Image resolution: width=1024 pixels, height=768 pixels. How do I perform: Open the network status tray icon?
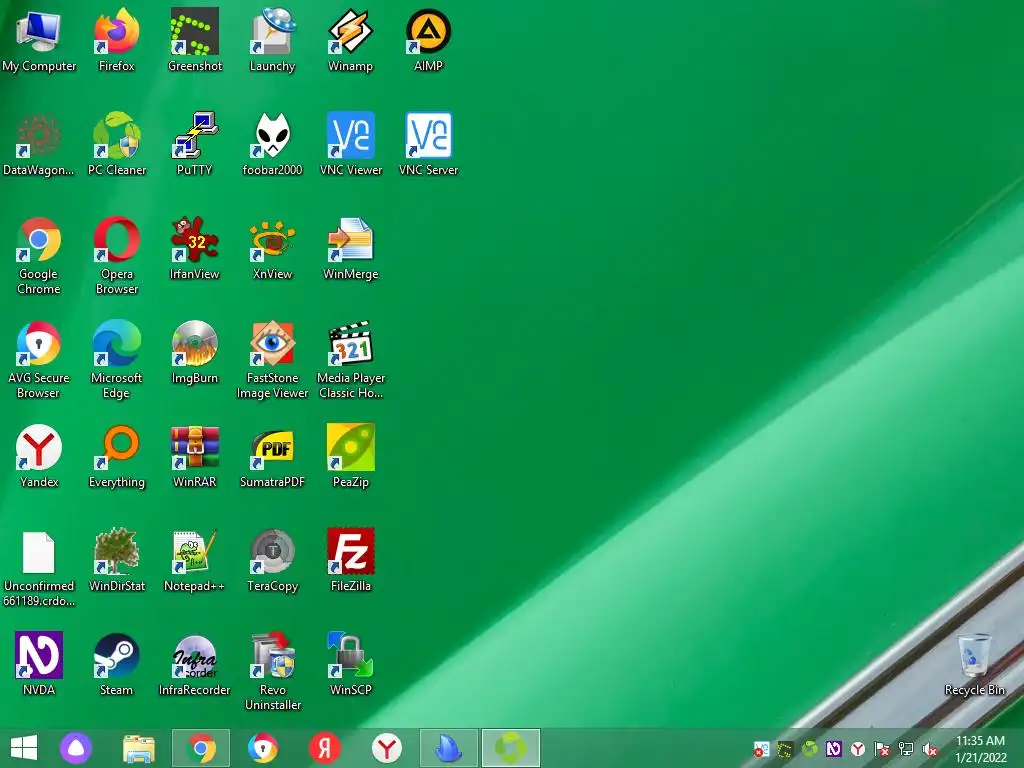coord(906,749)
